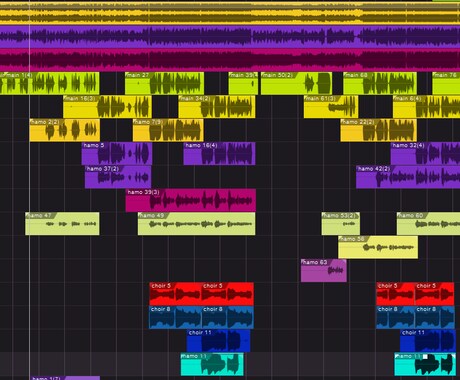The height and width of the screenshot is (380, 460).
Task: Click the vertical playhead line
Action: [x=30, y=190]
